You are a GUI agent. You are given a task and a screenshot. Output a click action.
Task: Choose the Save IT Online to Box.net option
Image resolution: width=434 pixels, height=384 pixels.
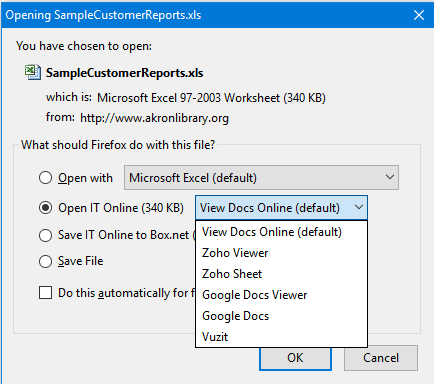[x=45, y=235]
